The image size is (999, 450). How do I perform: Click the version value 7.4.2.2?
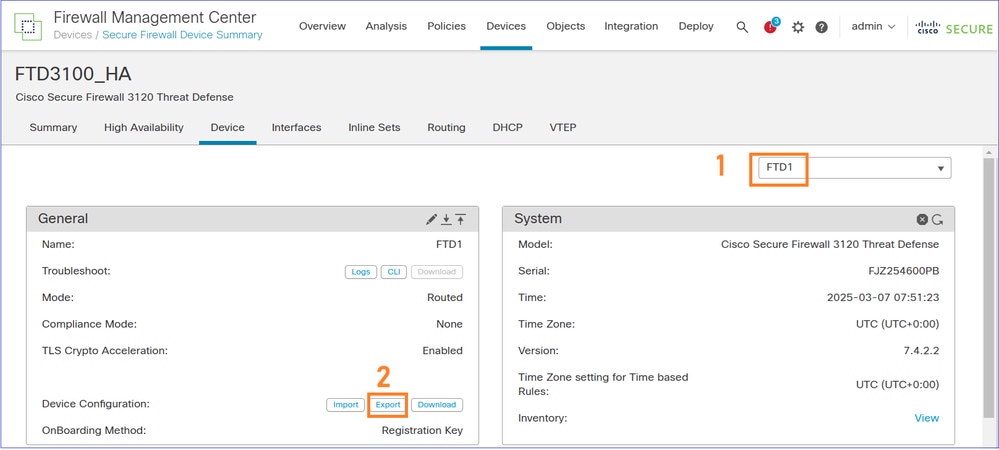921,351
